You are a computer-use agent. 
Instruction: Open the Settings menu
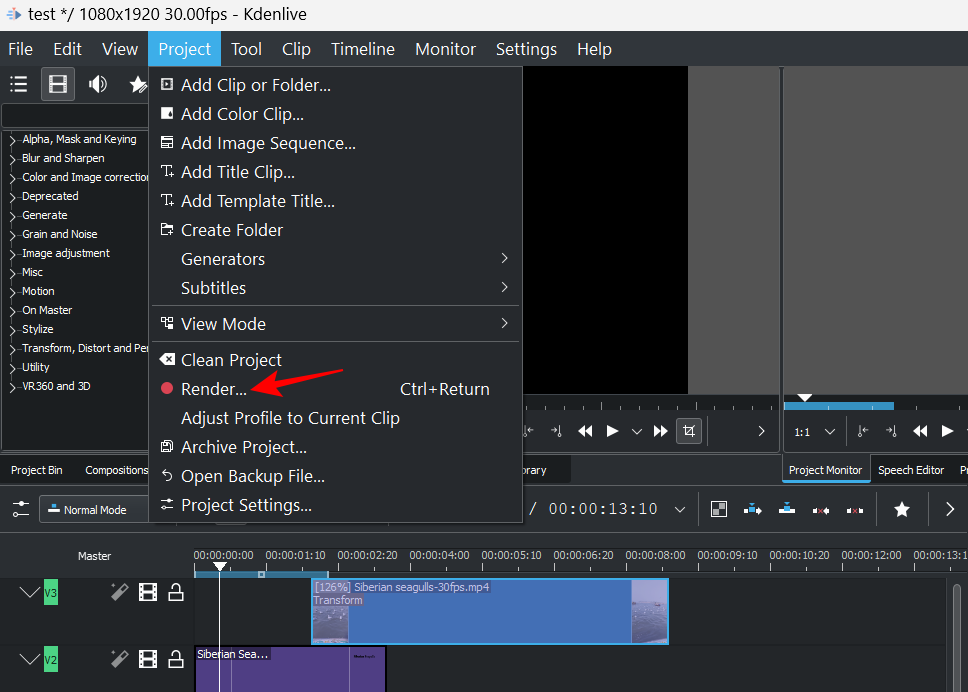526,49
